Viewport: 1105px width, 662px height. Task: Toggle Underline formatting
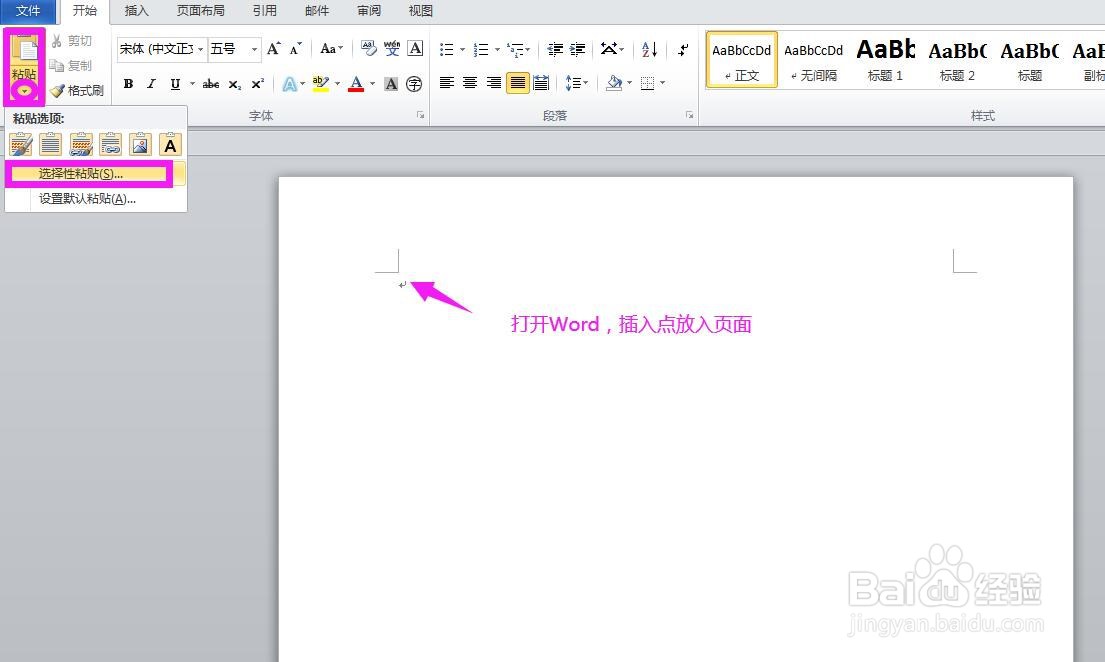coord(175,84)
